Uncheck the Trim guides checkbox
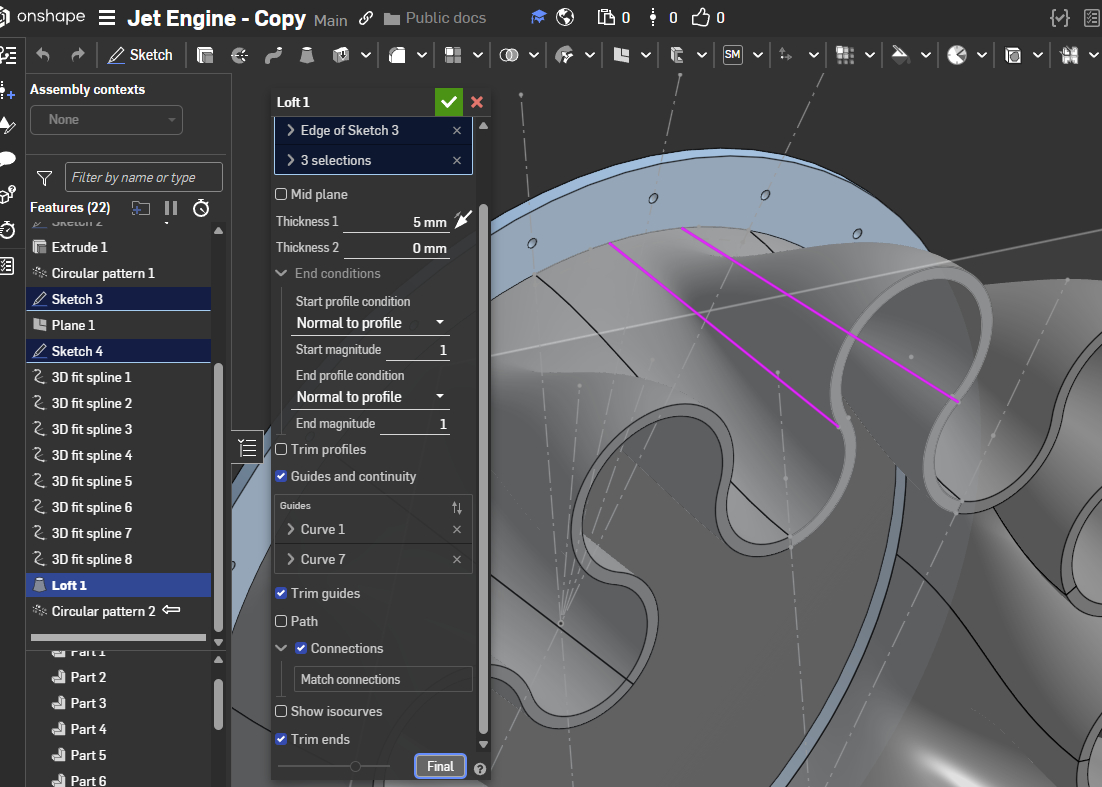 pyautogui.click(x=281, y=594)
